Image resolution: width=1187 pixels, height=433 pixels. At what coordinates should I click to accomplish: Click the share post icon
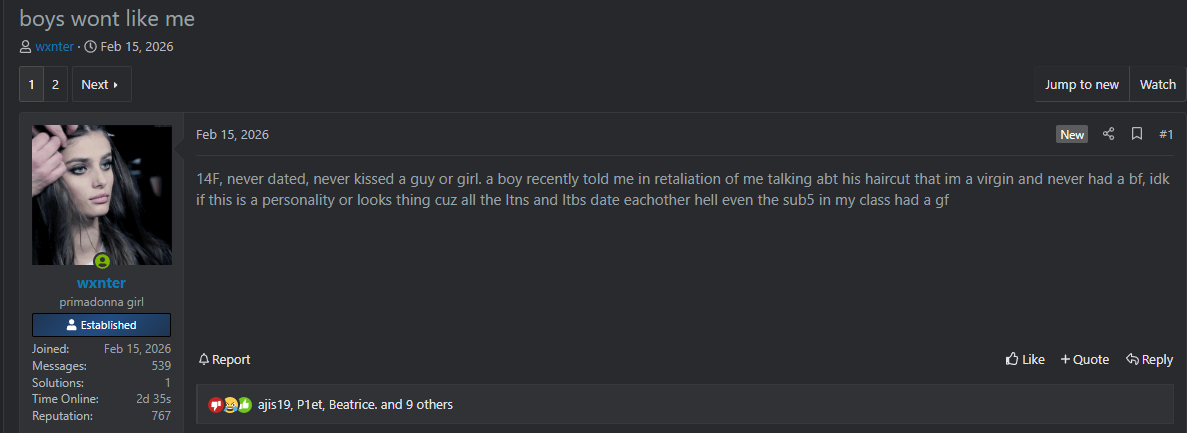tap(1108, 134)
